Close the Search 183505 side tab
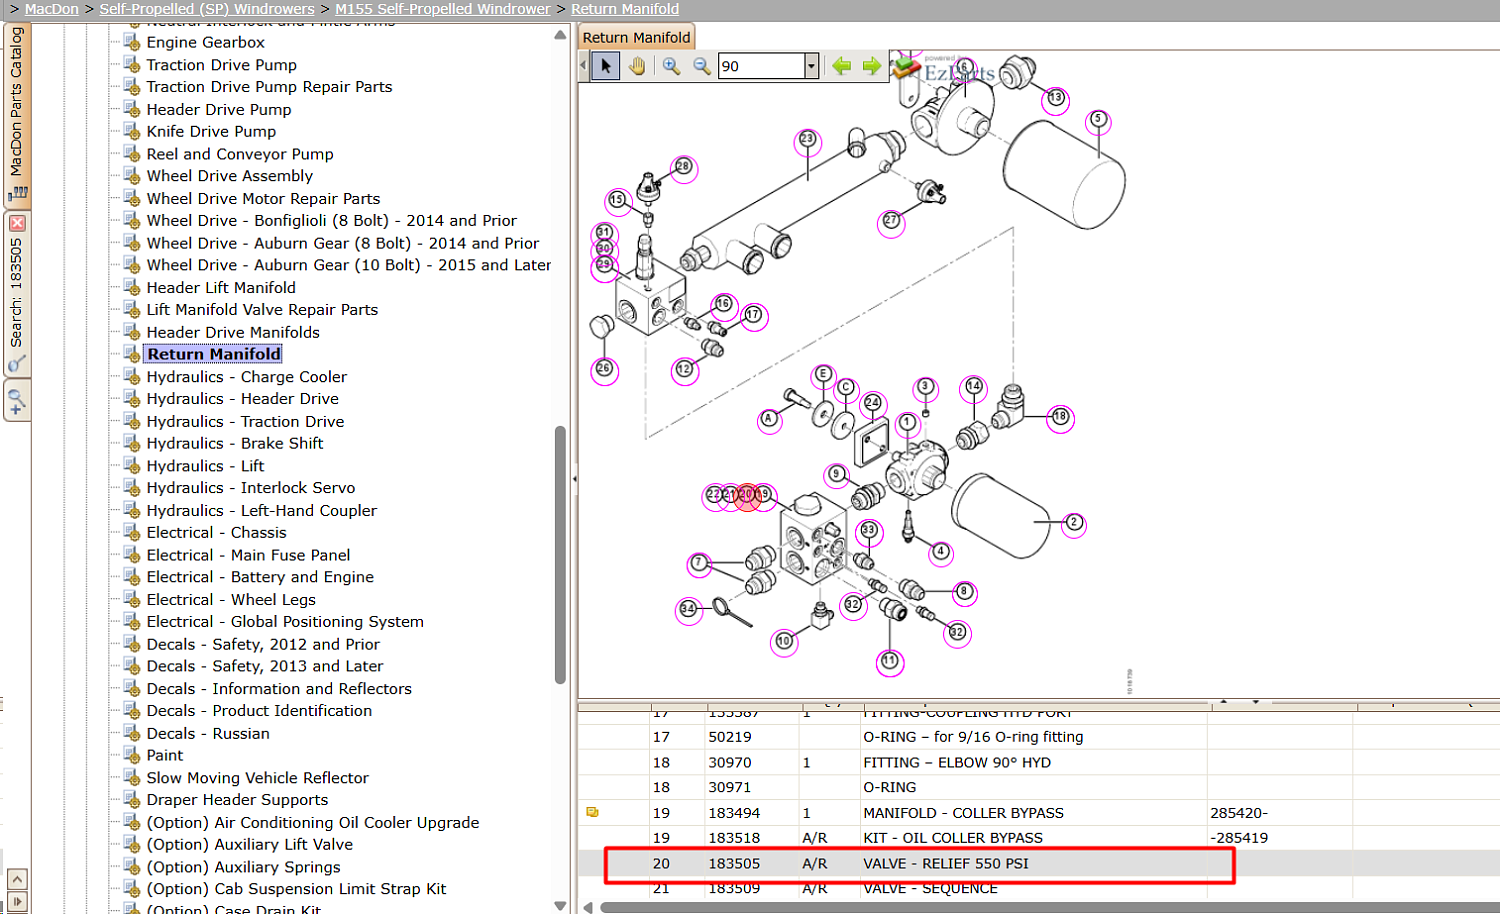1500x914 pixels. coord(17,223)
